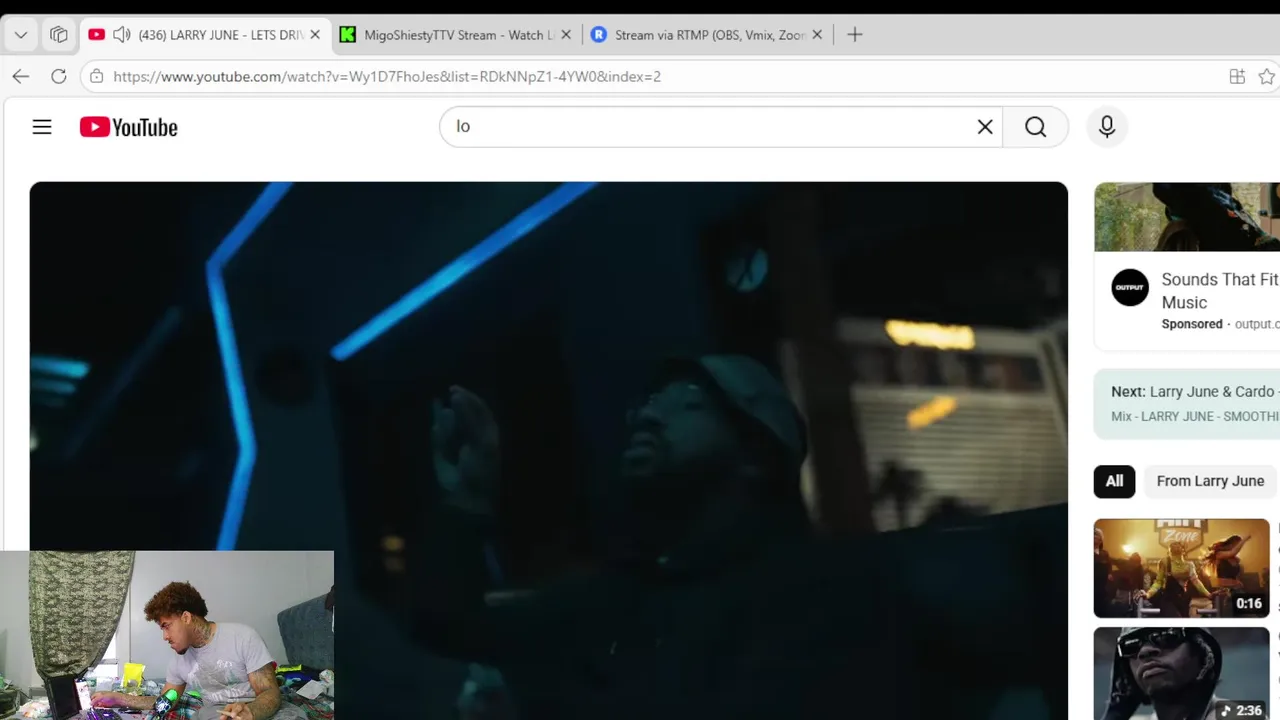Run search with the magnifier button
The height and width of the screenshot is (720, 1280).
(x=1036, y=127)
